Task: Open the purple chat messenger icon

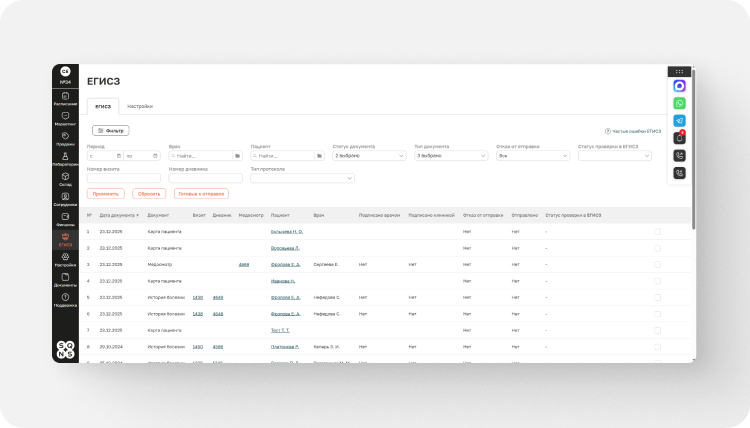Action: tap(679, 86)
